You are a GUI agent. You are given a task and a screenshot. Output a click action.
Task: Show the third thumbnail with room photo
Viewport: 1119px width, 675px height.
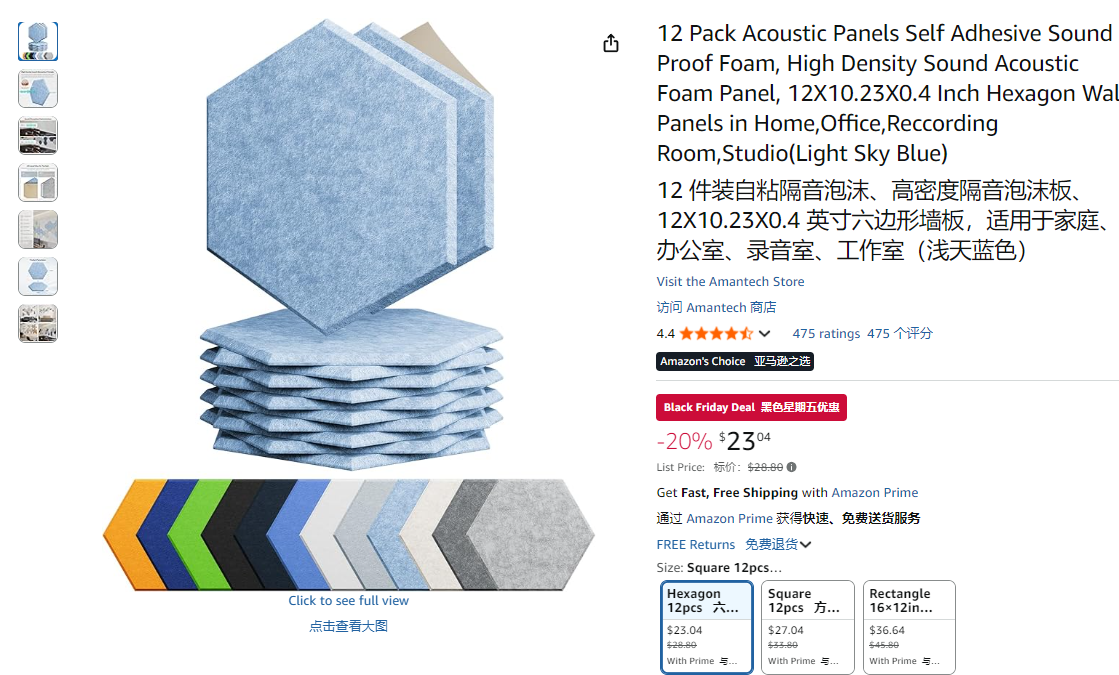tap(38, 136)
